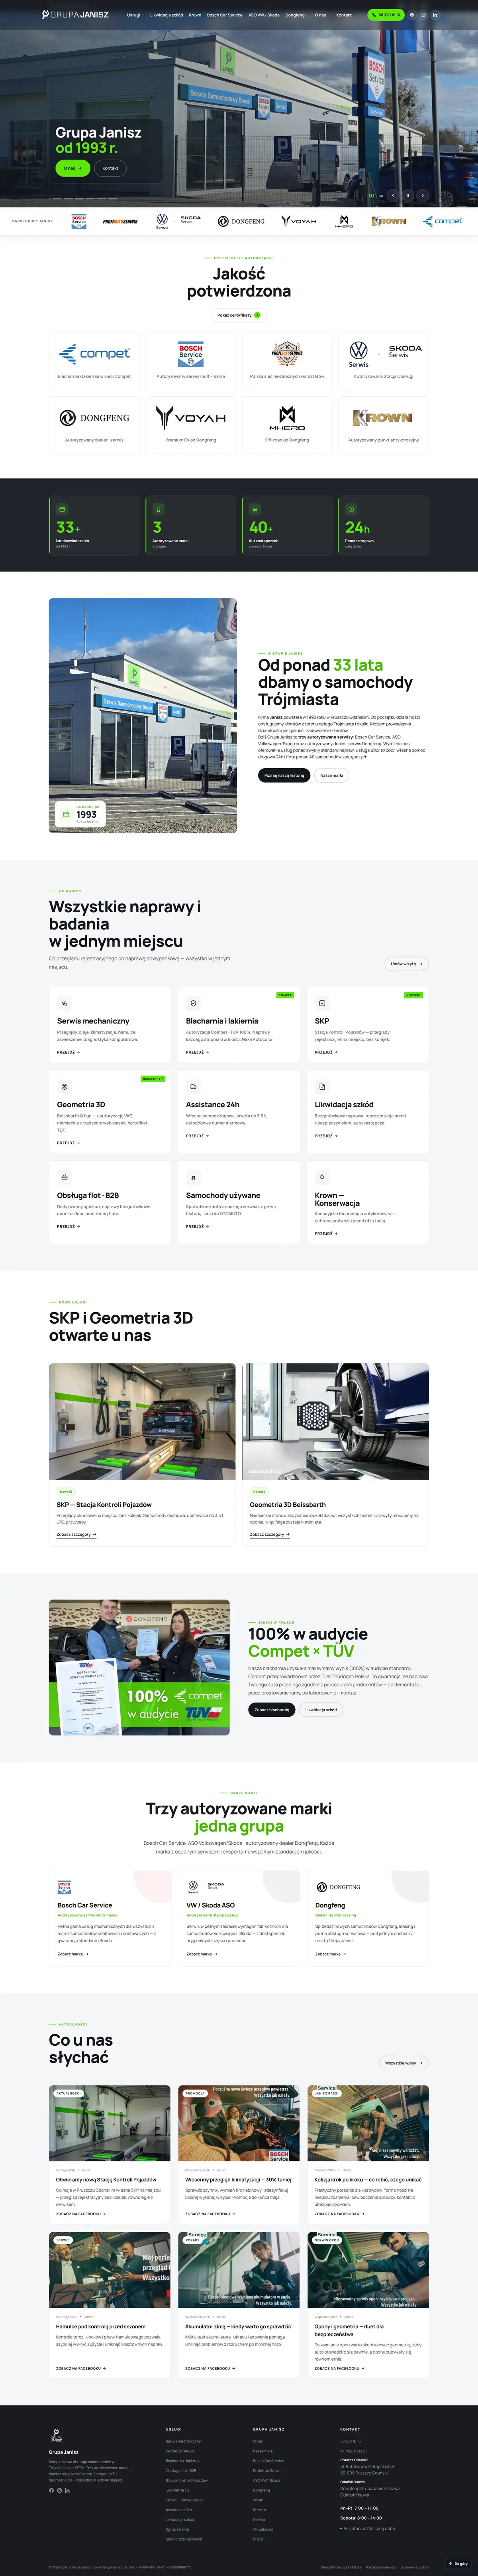Open the Instagram icon in the top header

(x=423, y=15)
